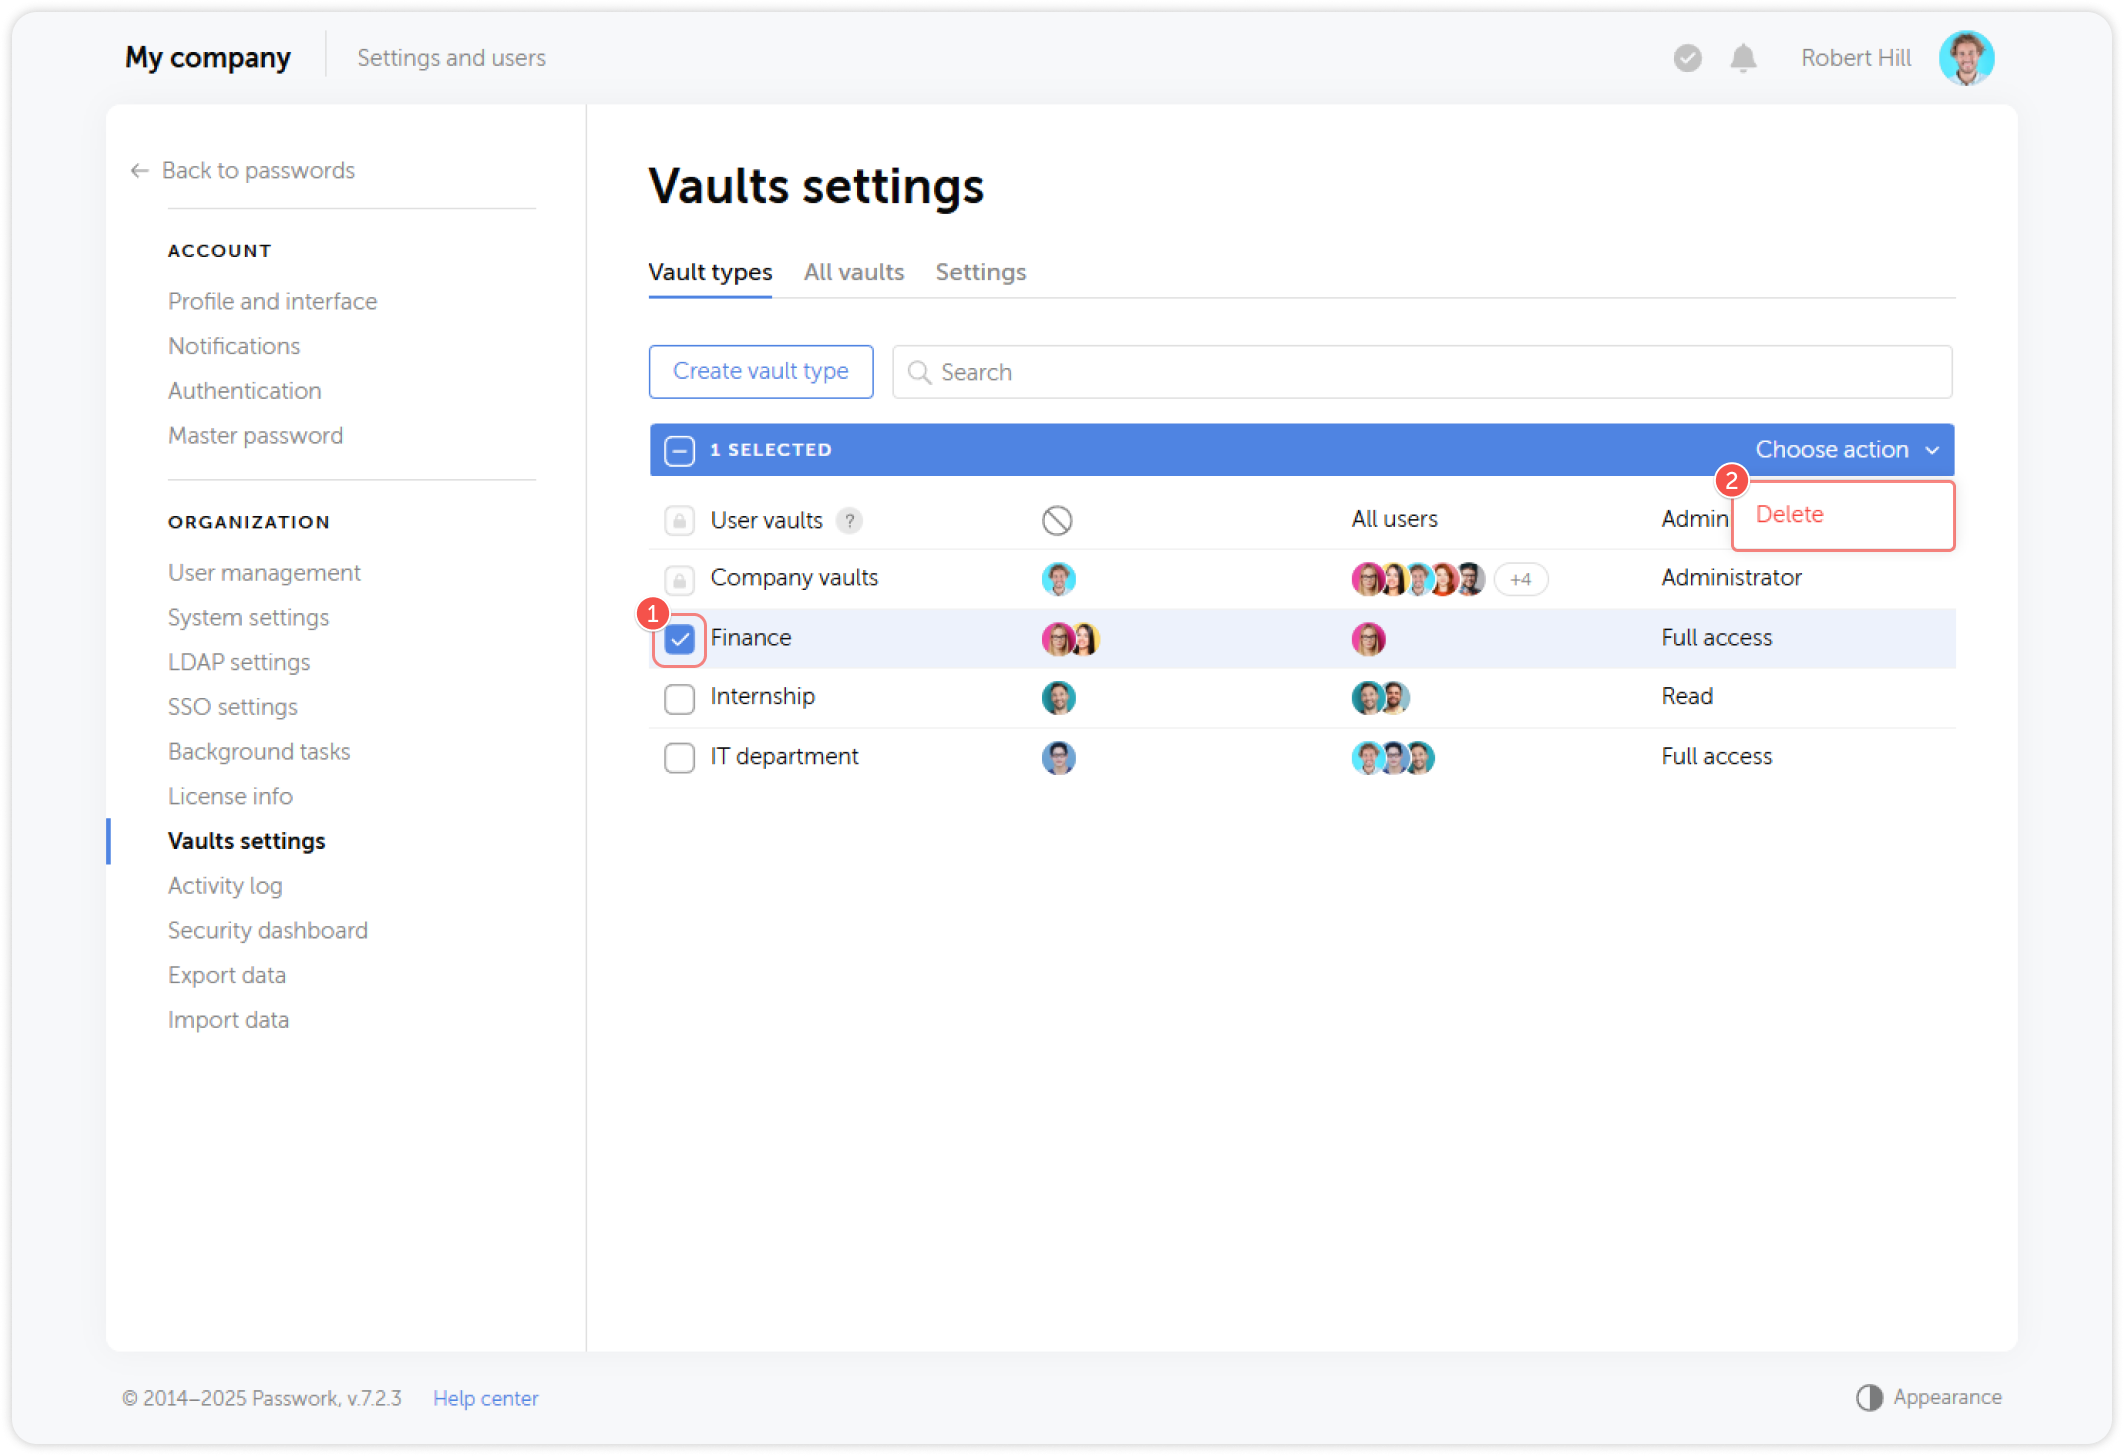Open the Help center link
The width and height of the screenshot is (2124, 1456).
click(x=485, y=1398)
